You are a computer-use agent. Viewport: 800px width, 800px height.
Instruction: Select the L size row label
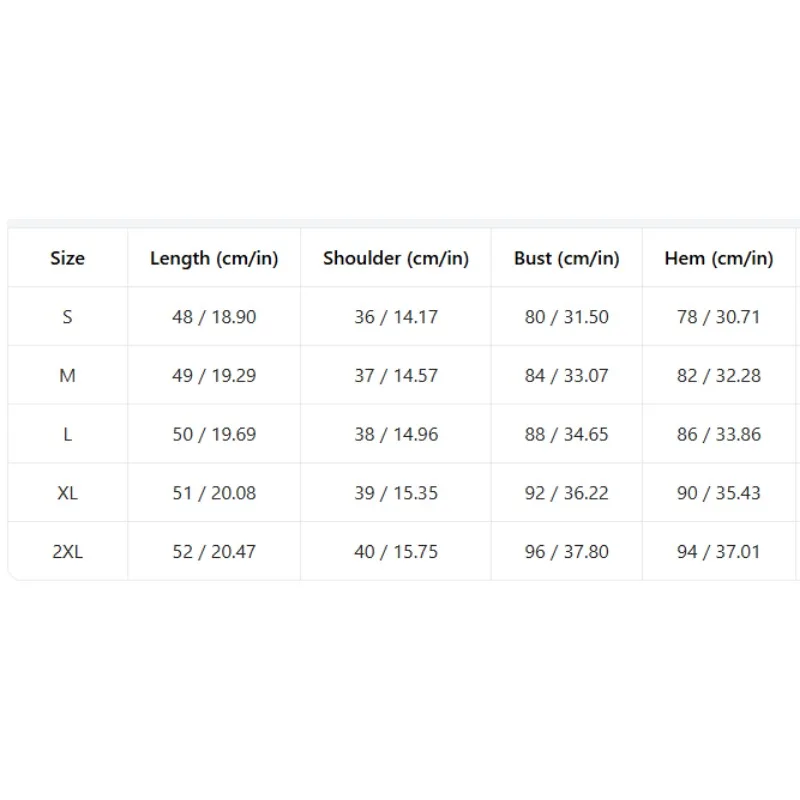click(67, 434)
